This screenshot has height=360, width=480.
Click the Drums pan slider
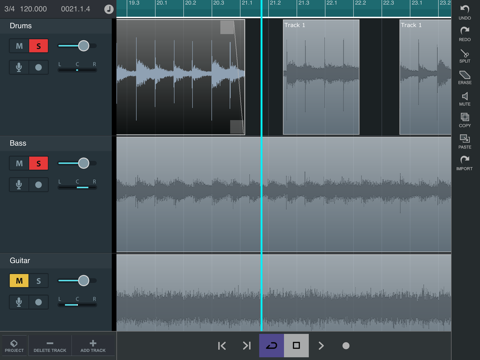(77, 70)
